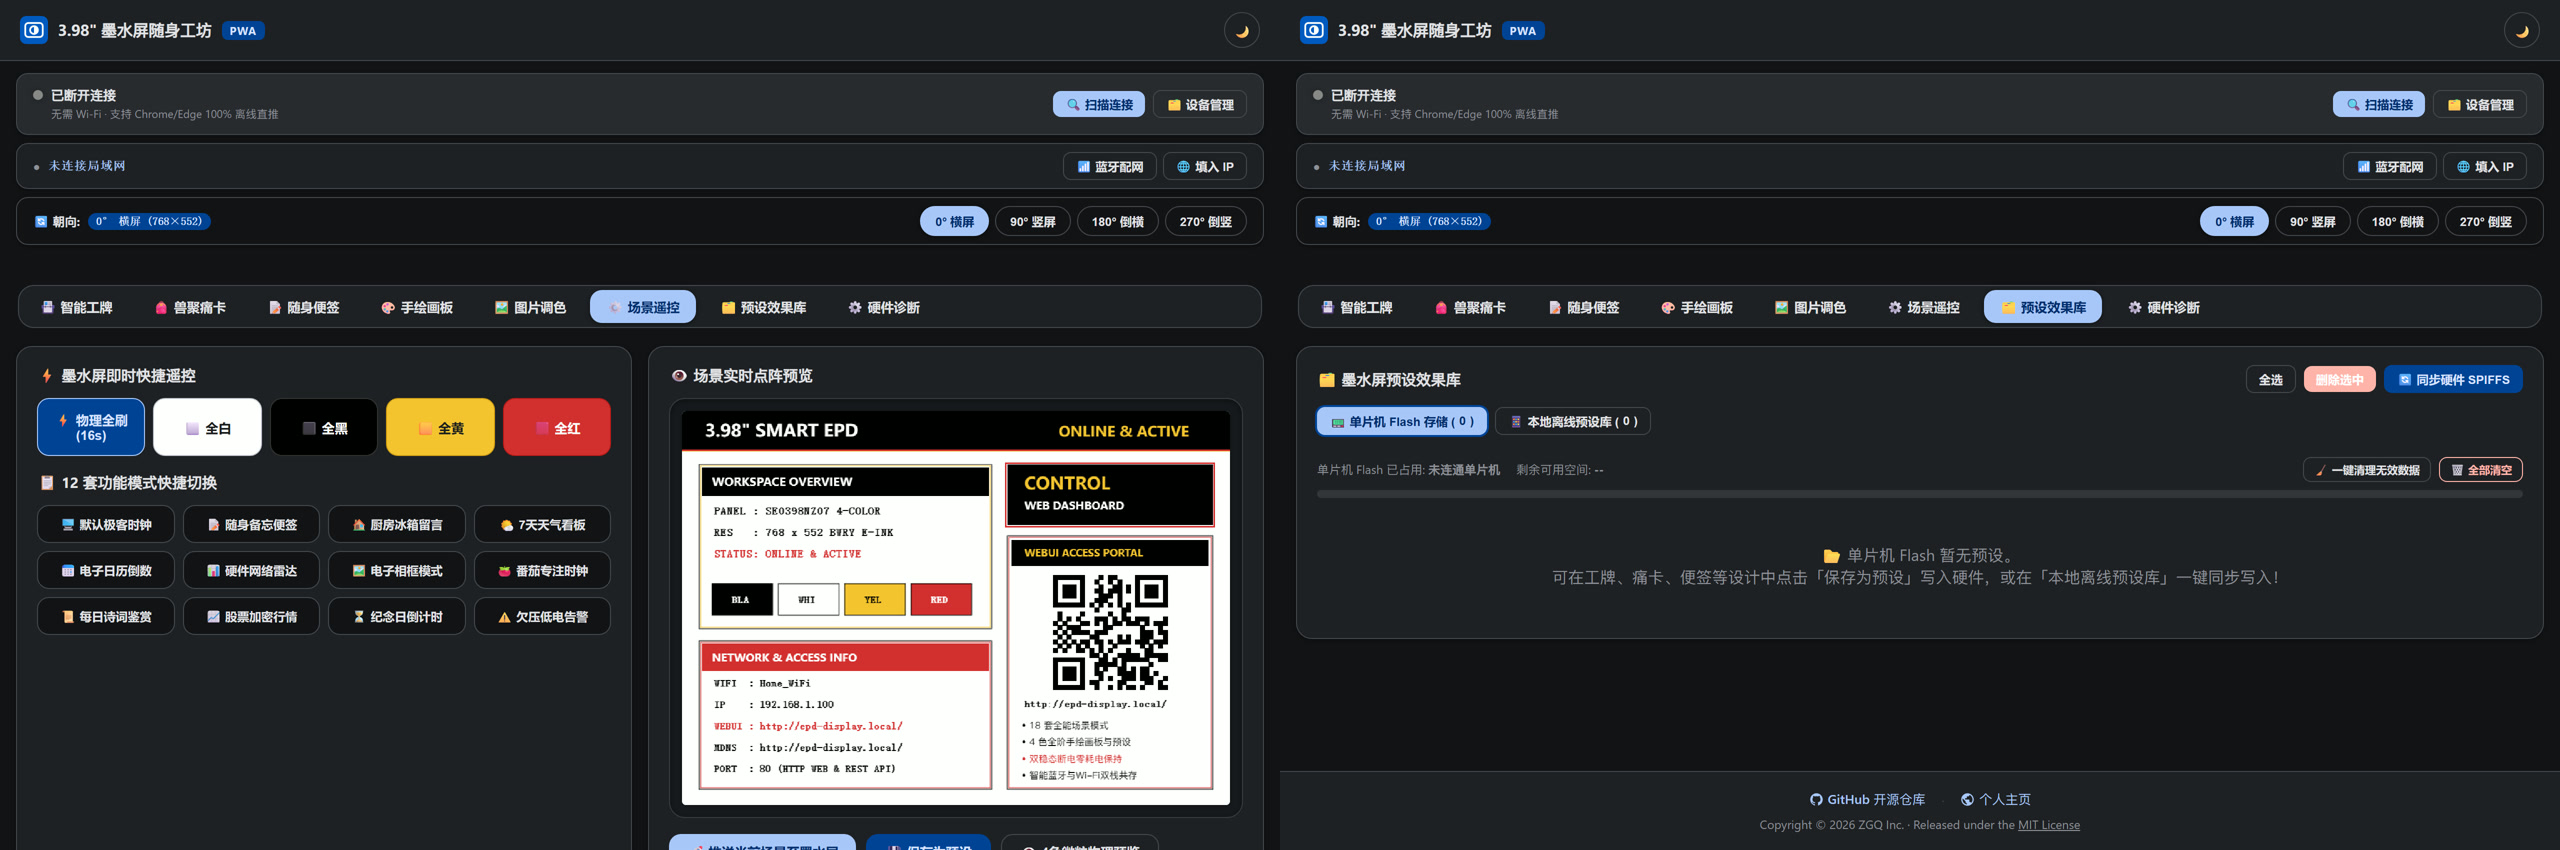Switch to 每日诗词鉴赏 mode
This screenshot has height=850, width=2560.
click(106, 616)
